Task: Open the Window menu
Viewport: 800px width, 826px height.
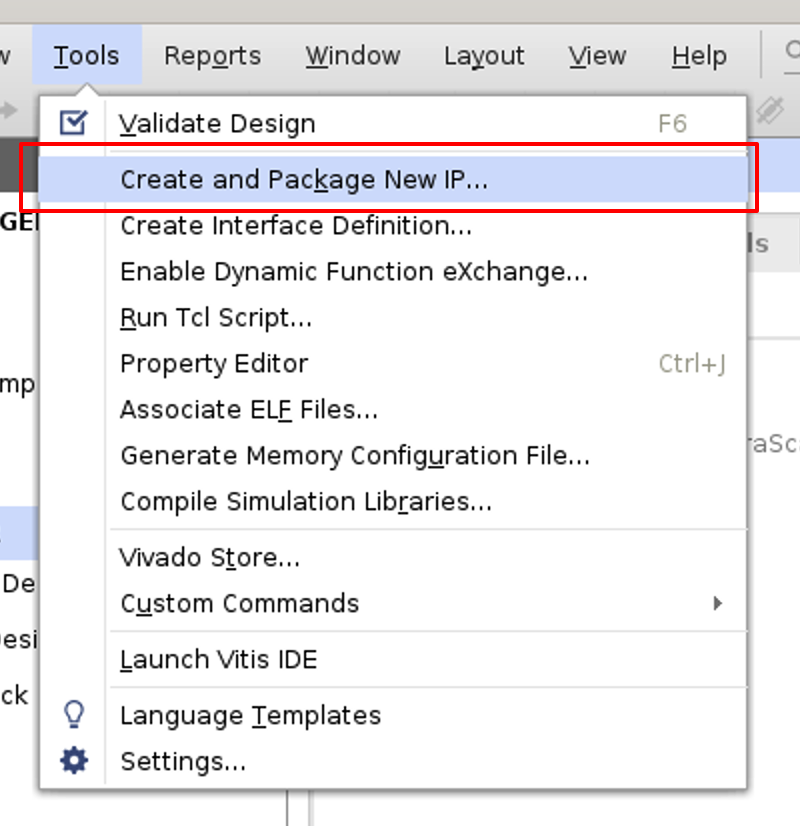Action: click(x=352, y=55)
